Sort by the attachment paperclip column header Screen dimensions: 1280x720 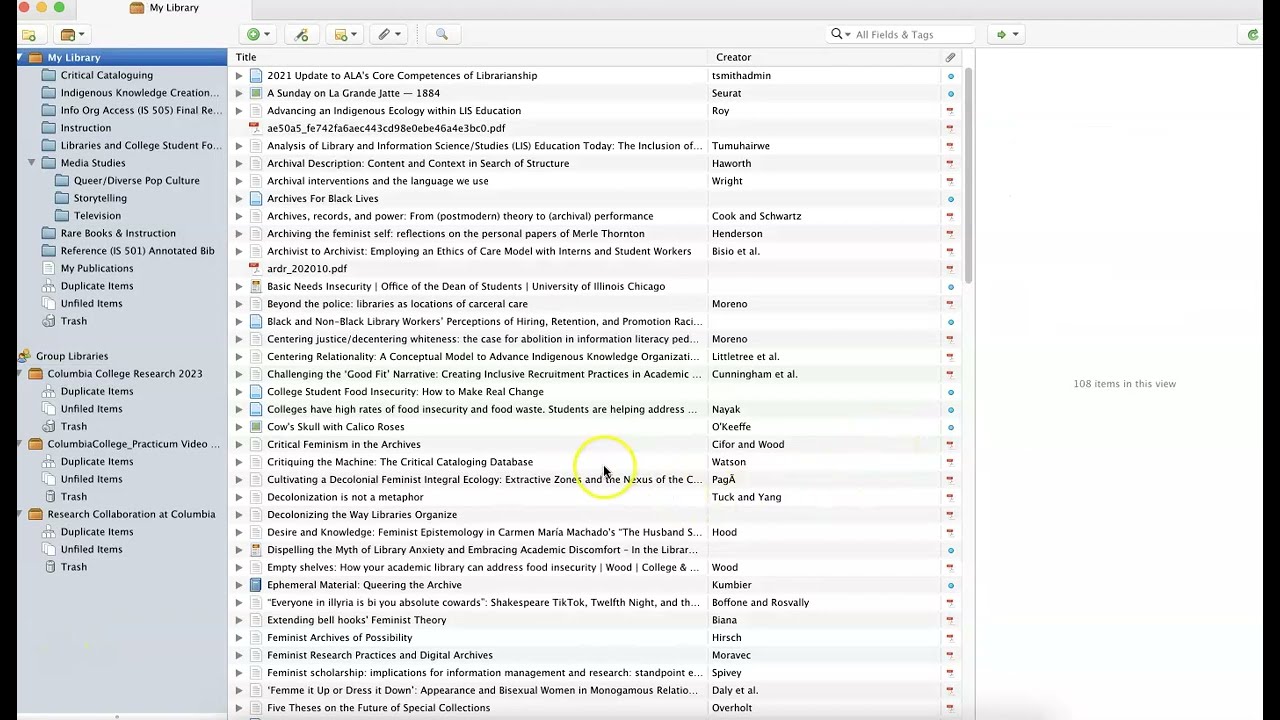950,58
